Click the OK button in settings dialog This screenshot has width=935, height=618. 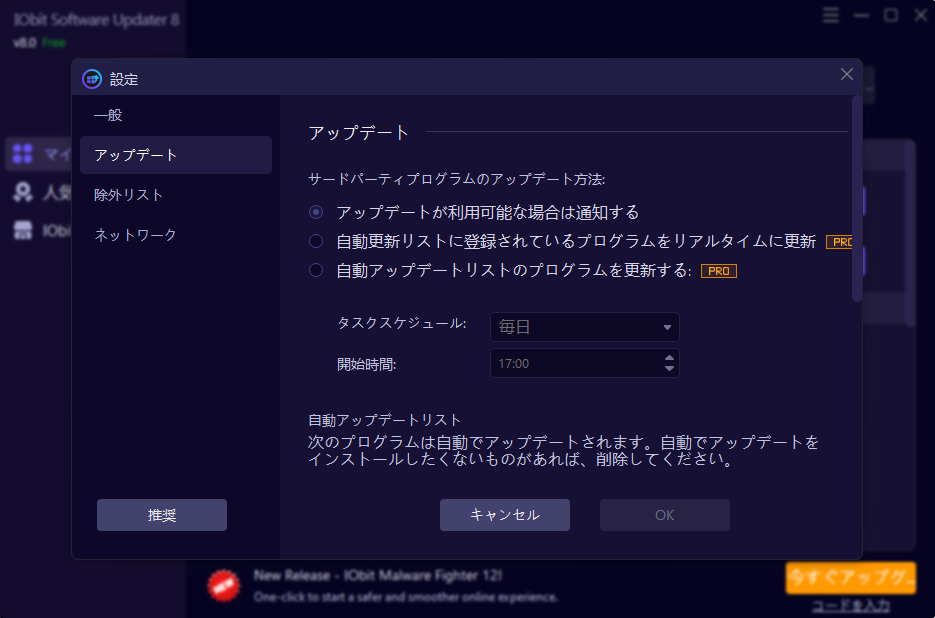point(664,515)
